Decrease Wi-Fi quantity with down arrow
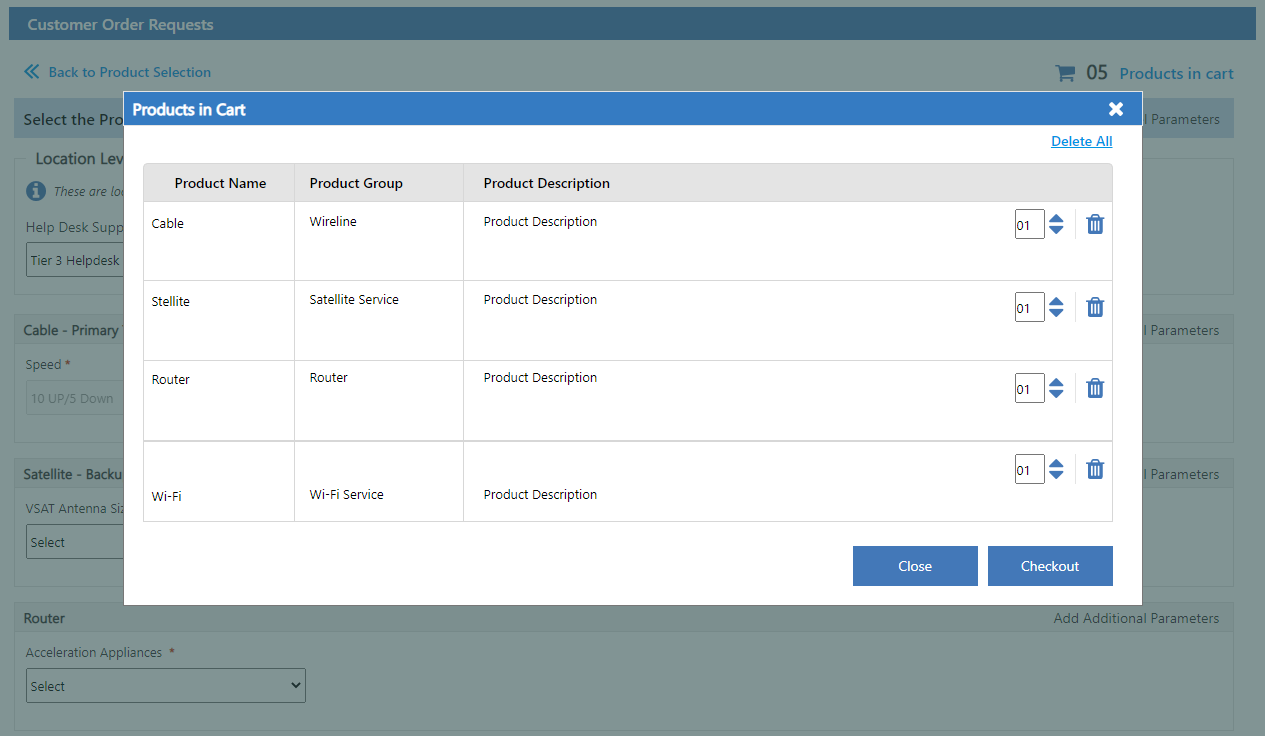 (x=1056, y=476)
